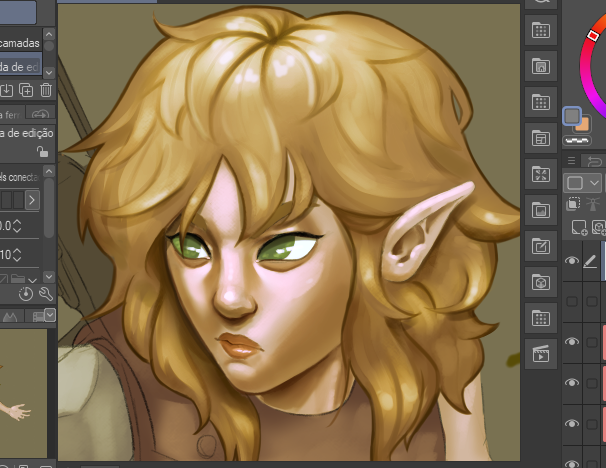Screen dimensions: 606x468
Task: Tick second checkbox in the hidden layer row
Action: point(592,301)
